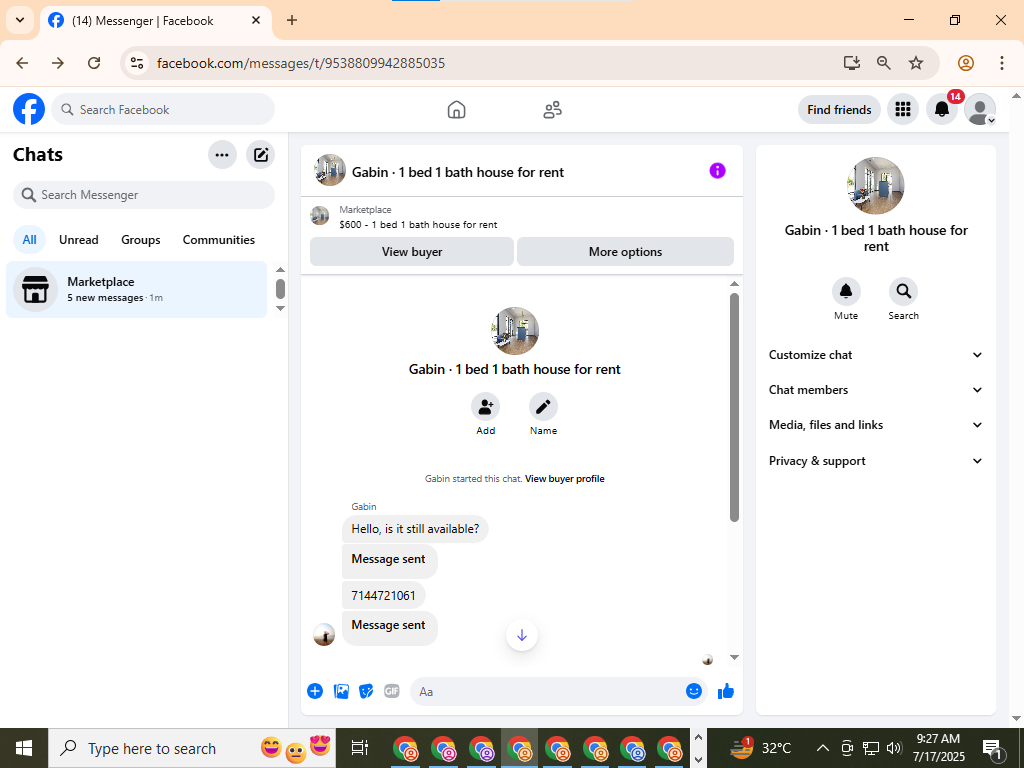
Task: Open Chrome three-dot menu
Action: (x=1001, y=63)
